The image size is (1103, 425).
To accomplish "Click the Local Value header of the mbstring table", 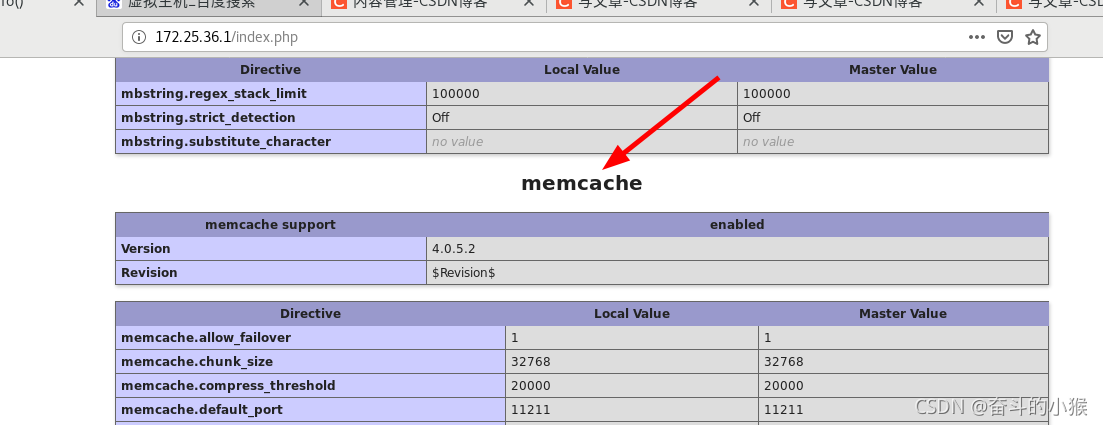I will pos(582,70).
